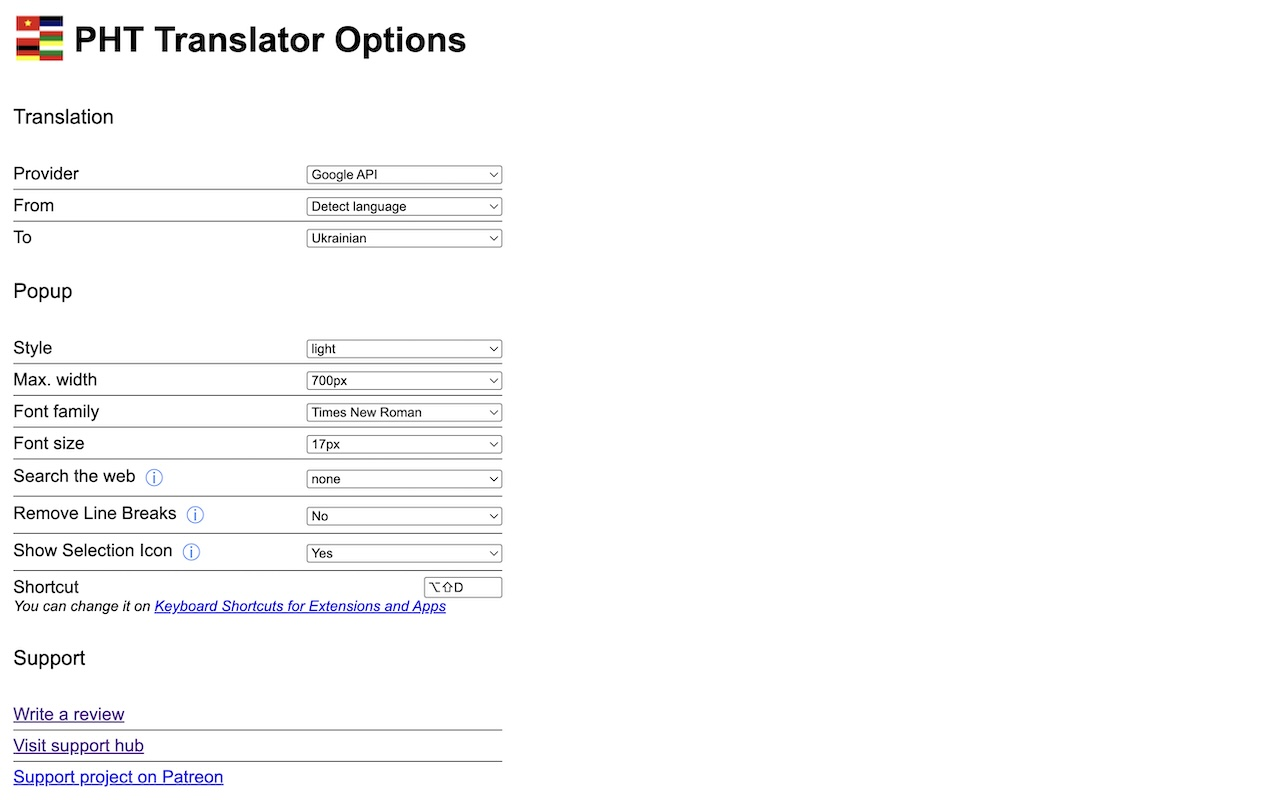Open the From language dropdown
The image size is (1280, 800).
pos(404,206)
